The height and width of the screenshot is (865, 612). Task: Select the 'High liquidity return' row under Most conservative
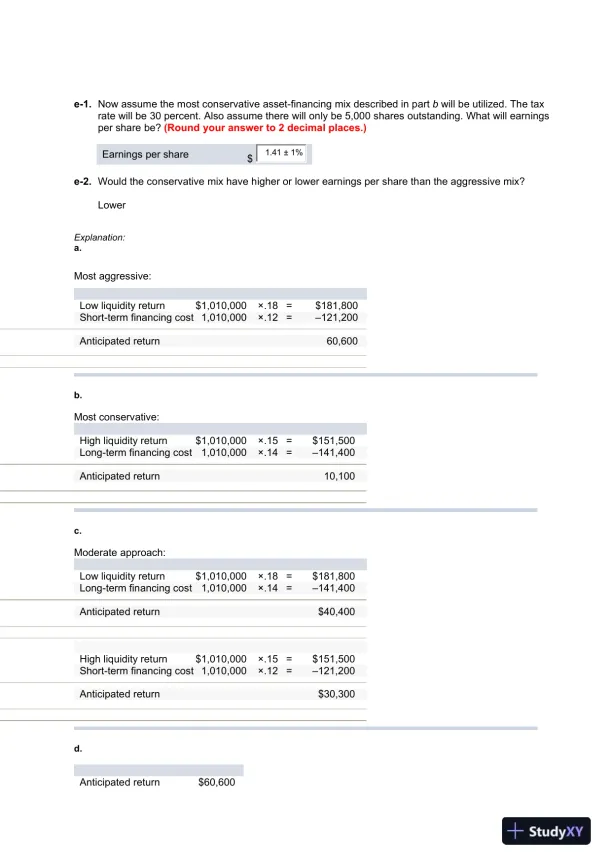(x=124, y=440)
